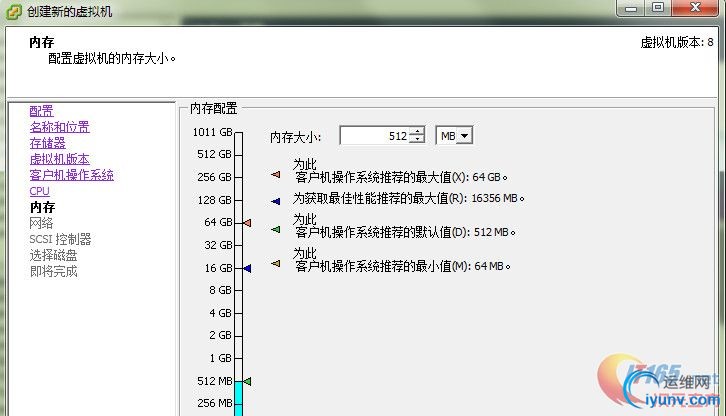Click the red 64 GB marker on the slider

tap(247, 223)
